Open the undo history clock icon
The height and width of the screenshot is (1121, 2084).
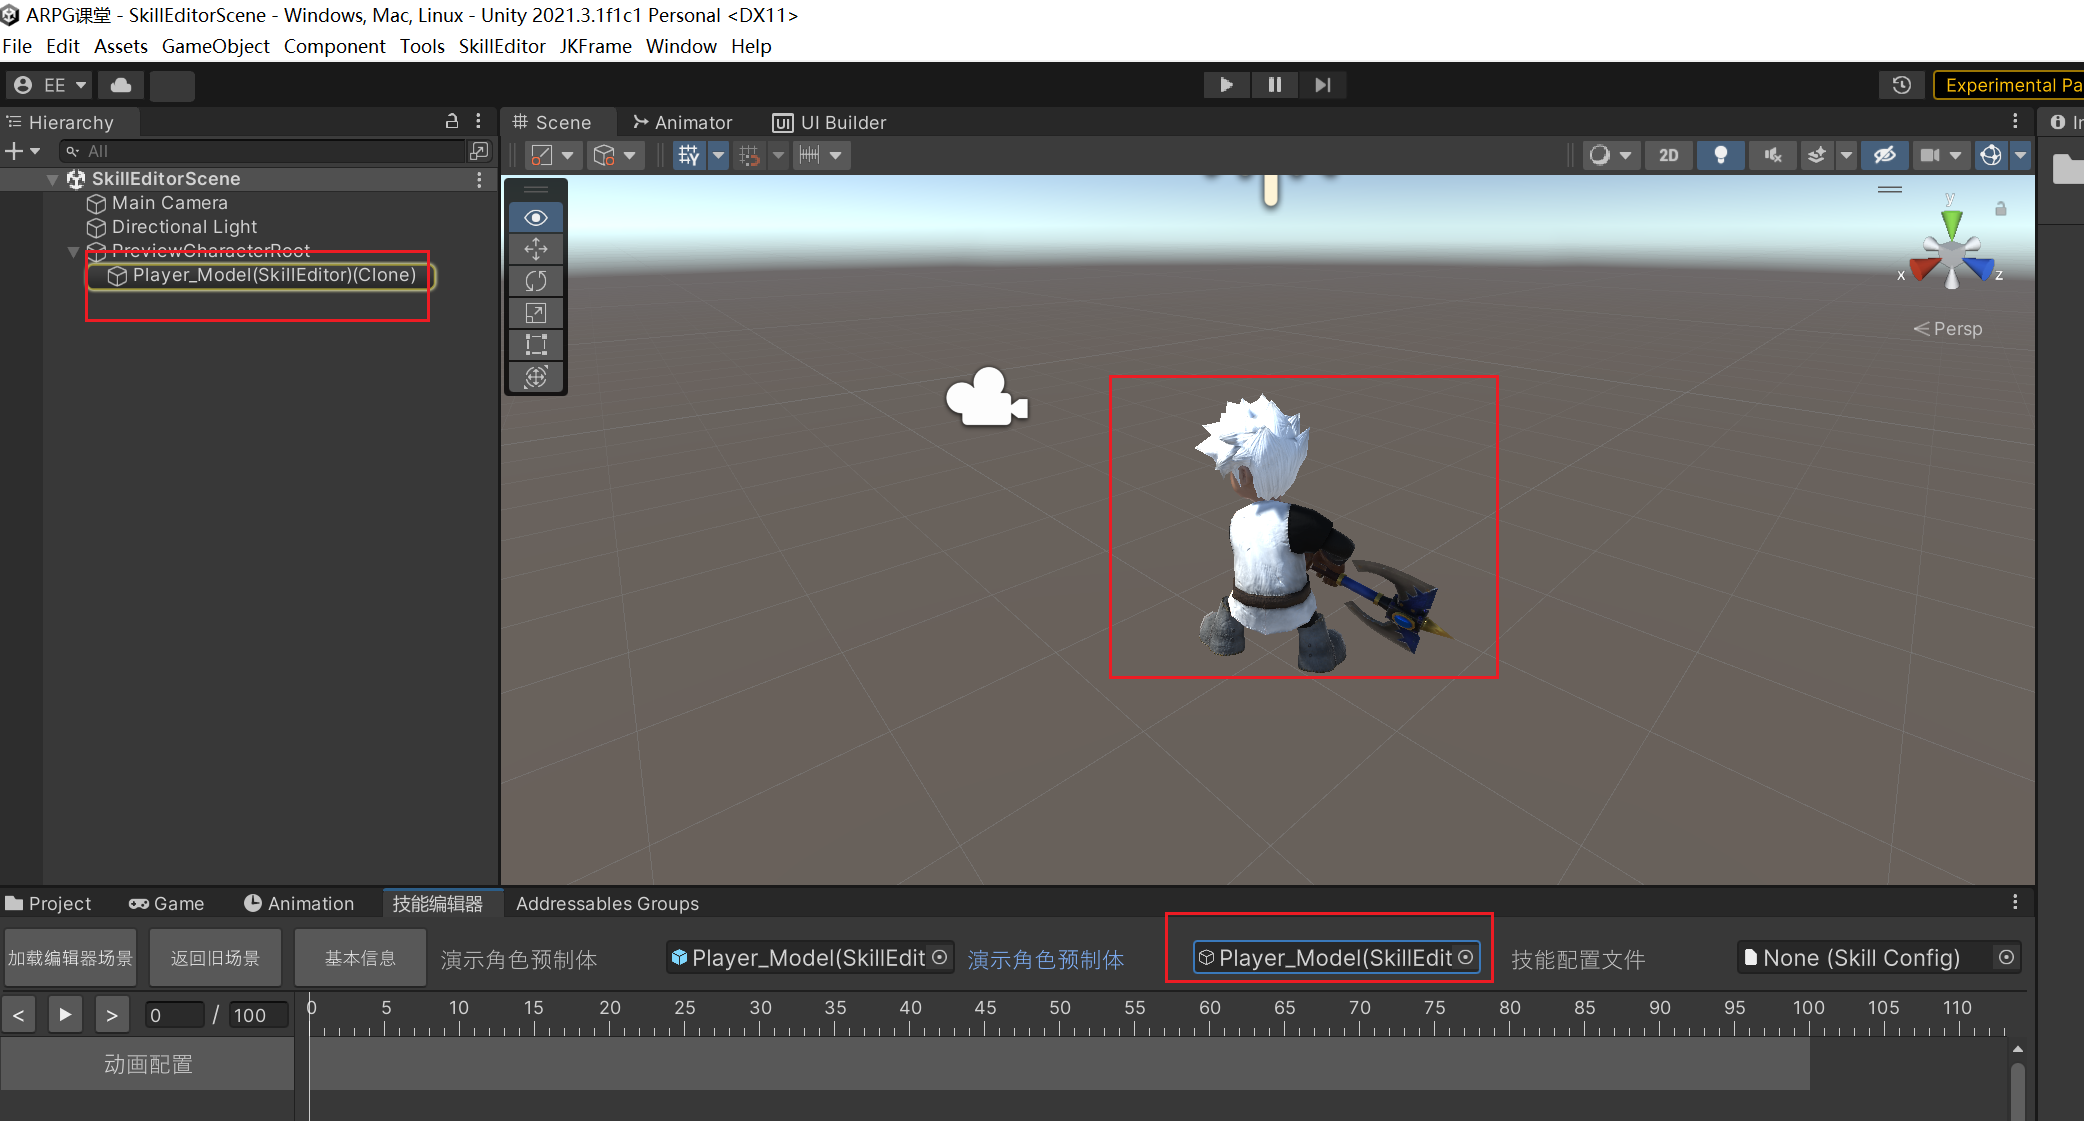(1902, 85)
